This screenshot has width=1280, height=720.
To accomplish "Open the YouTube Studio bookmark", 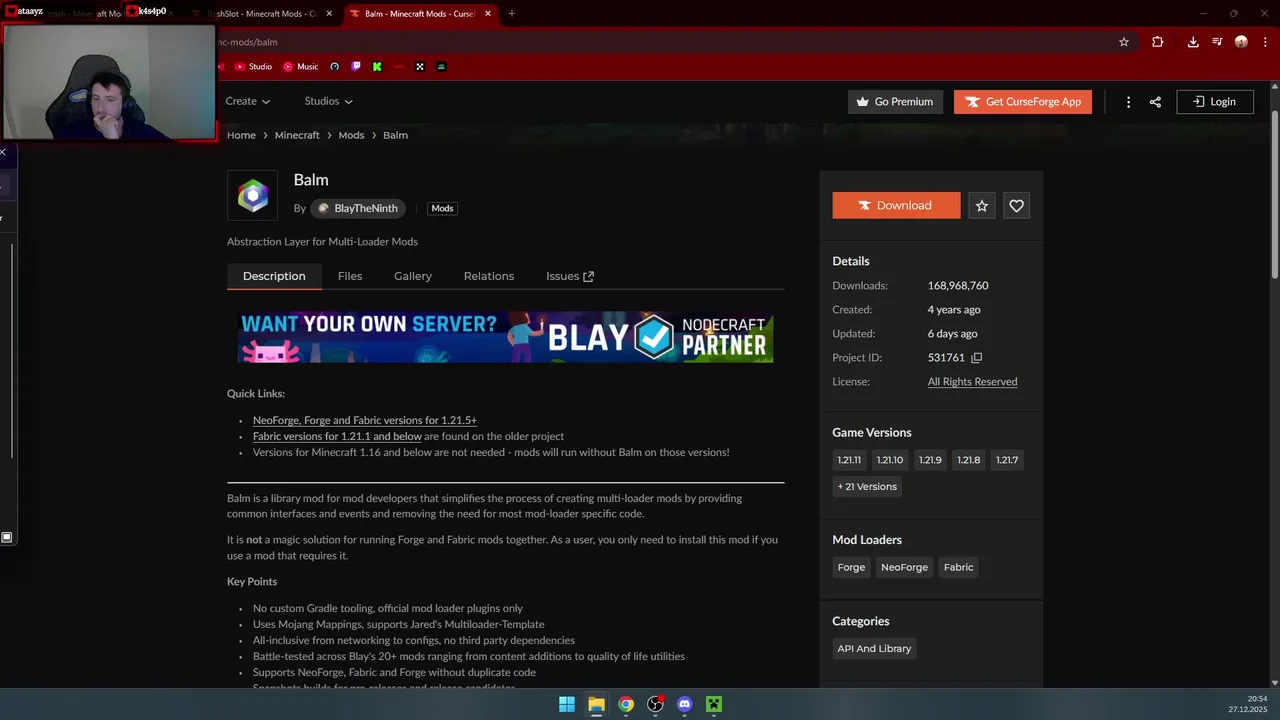I will pyautogui.click(x=253, y=67).
